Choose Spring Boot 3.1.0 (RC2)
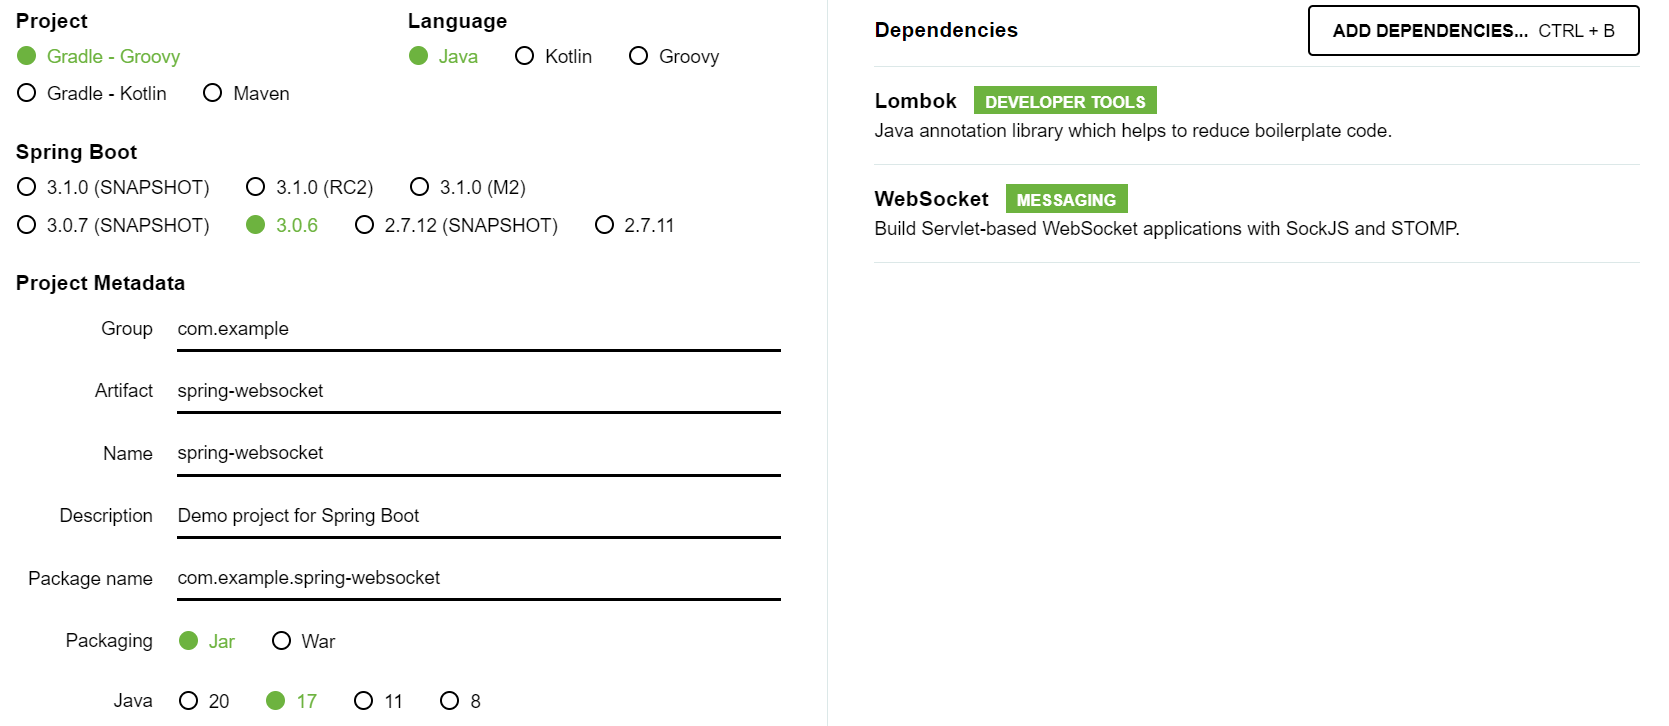This screenshot has width=1669, height=726. click(x=310, y=187)
